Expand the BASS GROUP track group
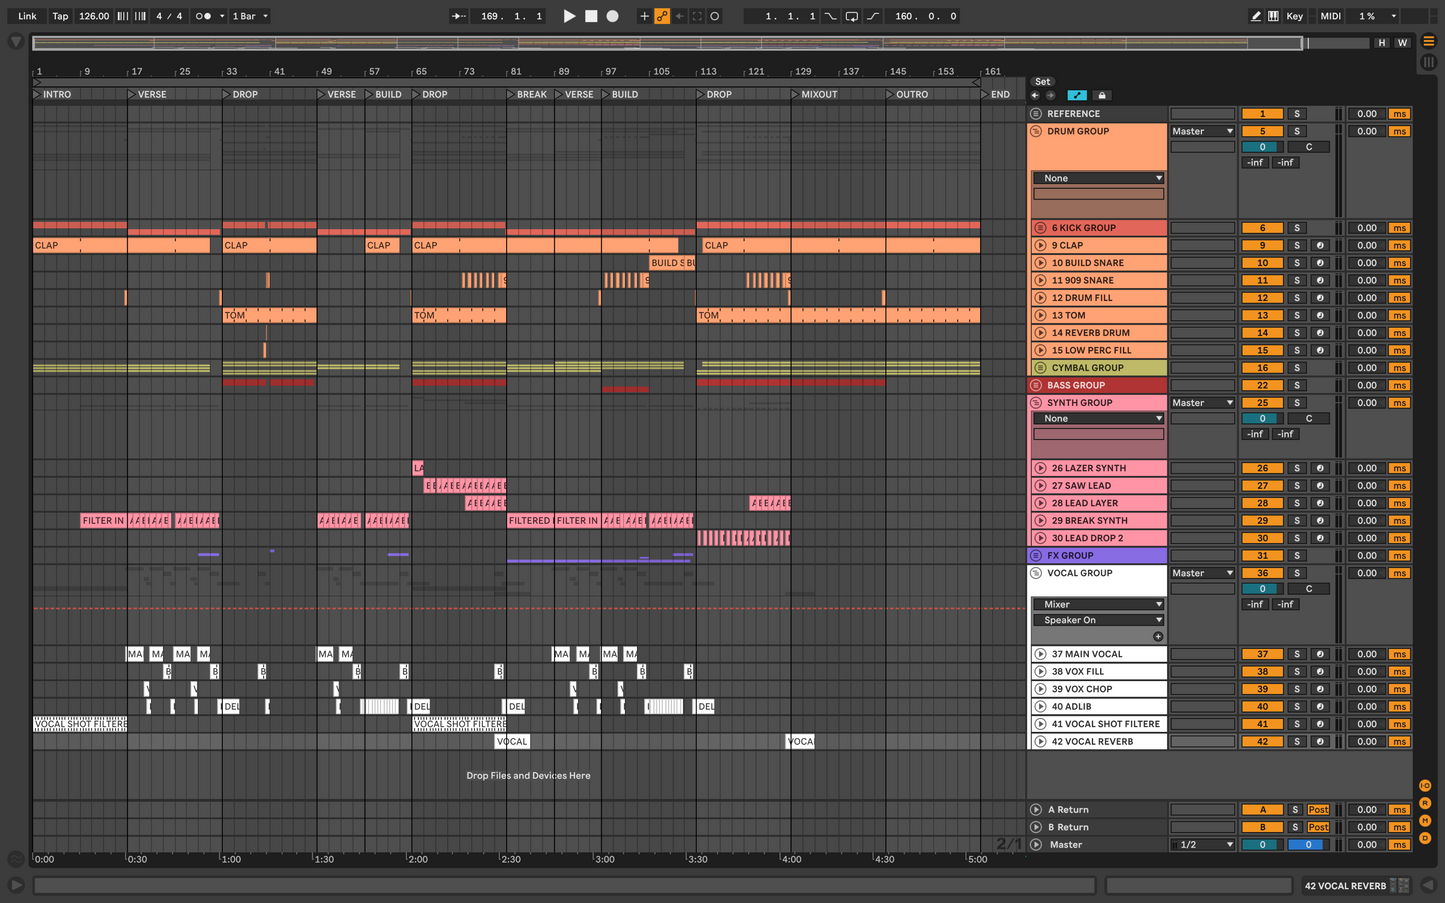The image size is (1445, 903). pos(1036,386)
